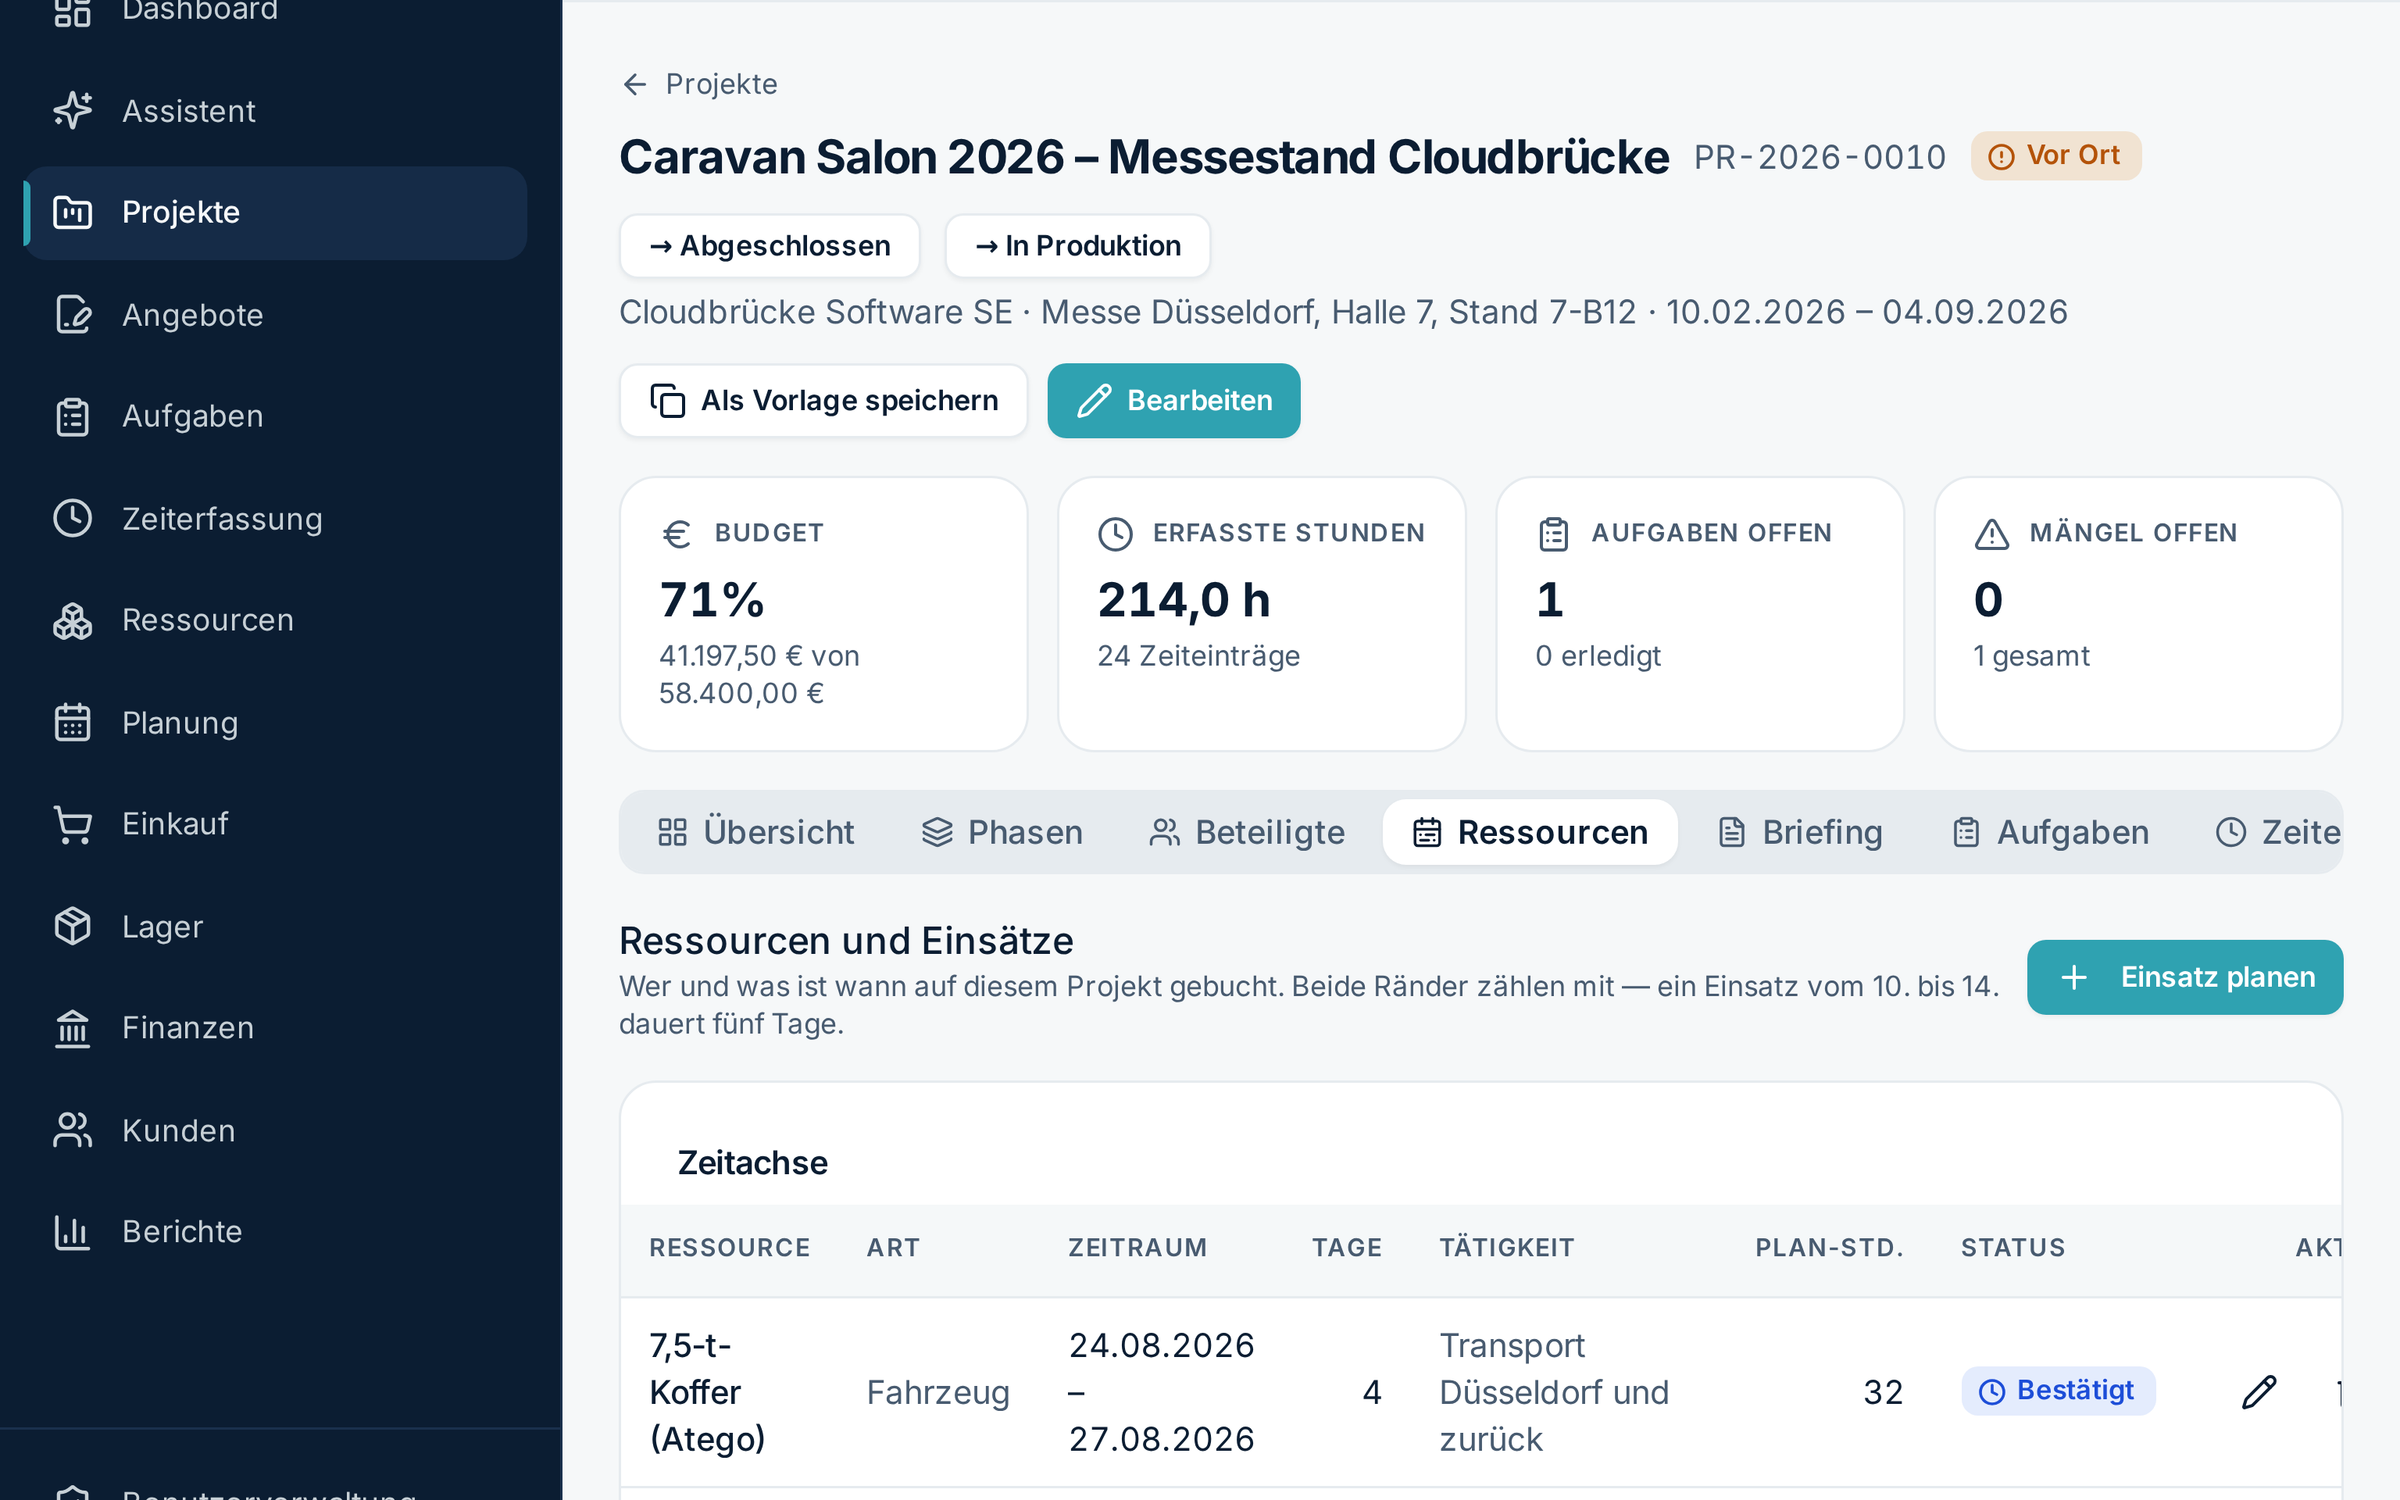Open the Briefing tab
The image size is (2400, 1500).
click(1800, 832)
